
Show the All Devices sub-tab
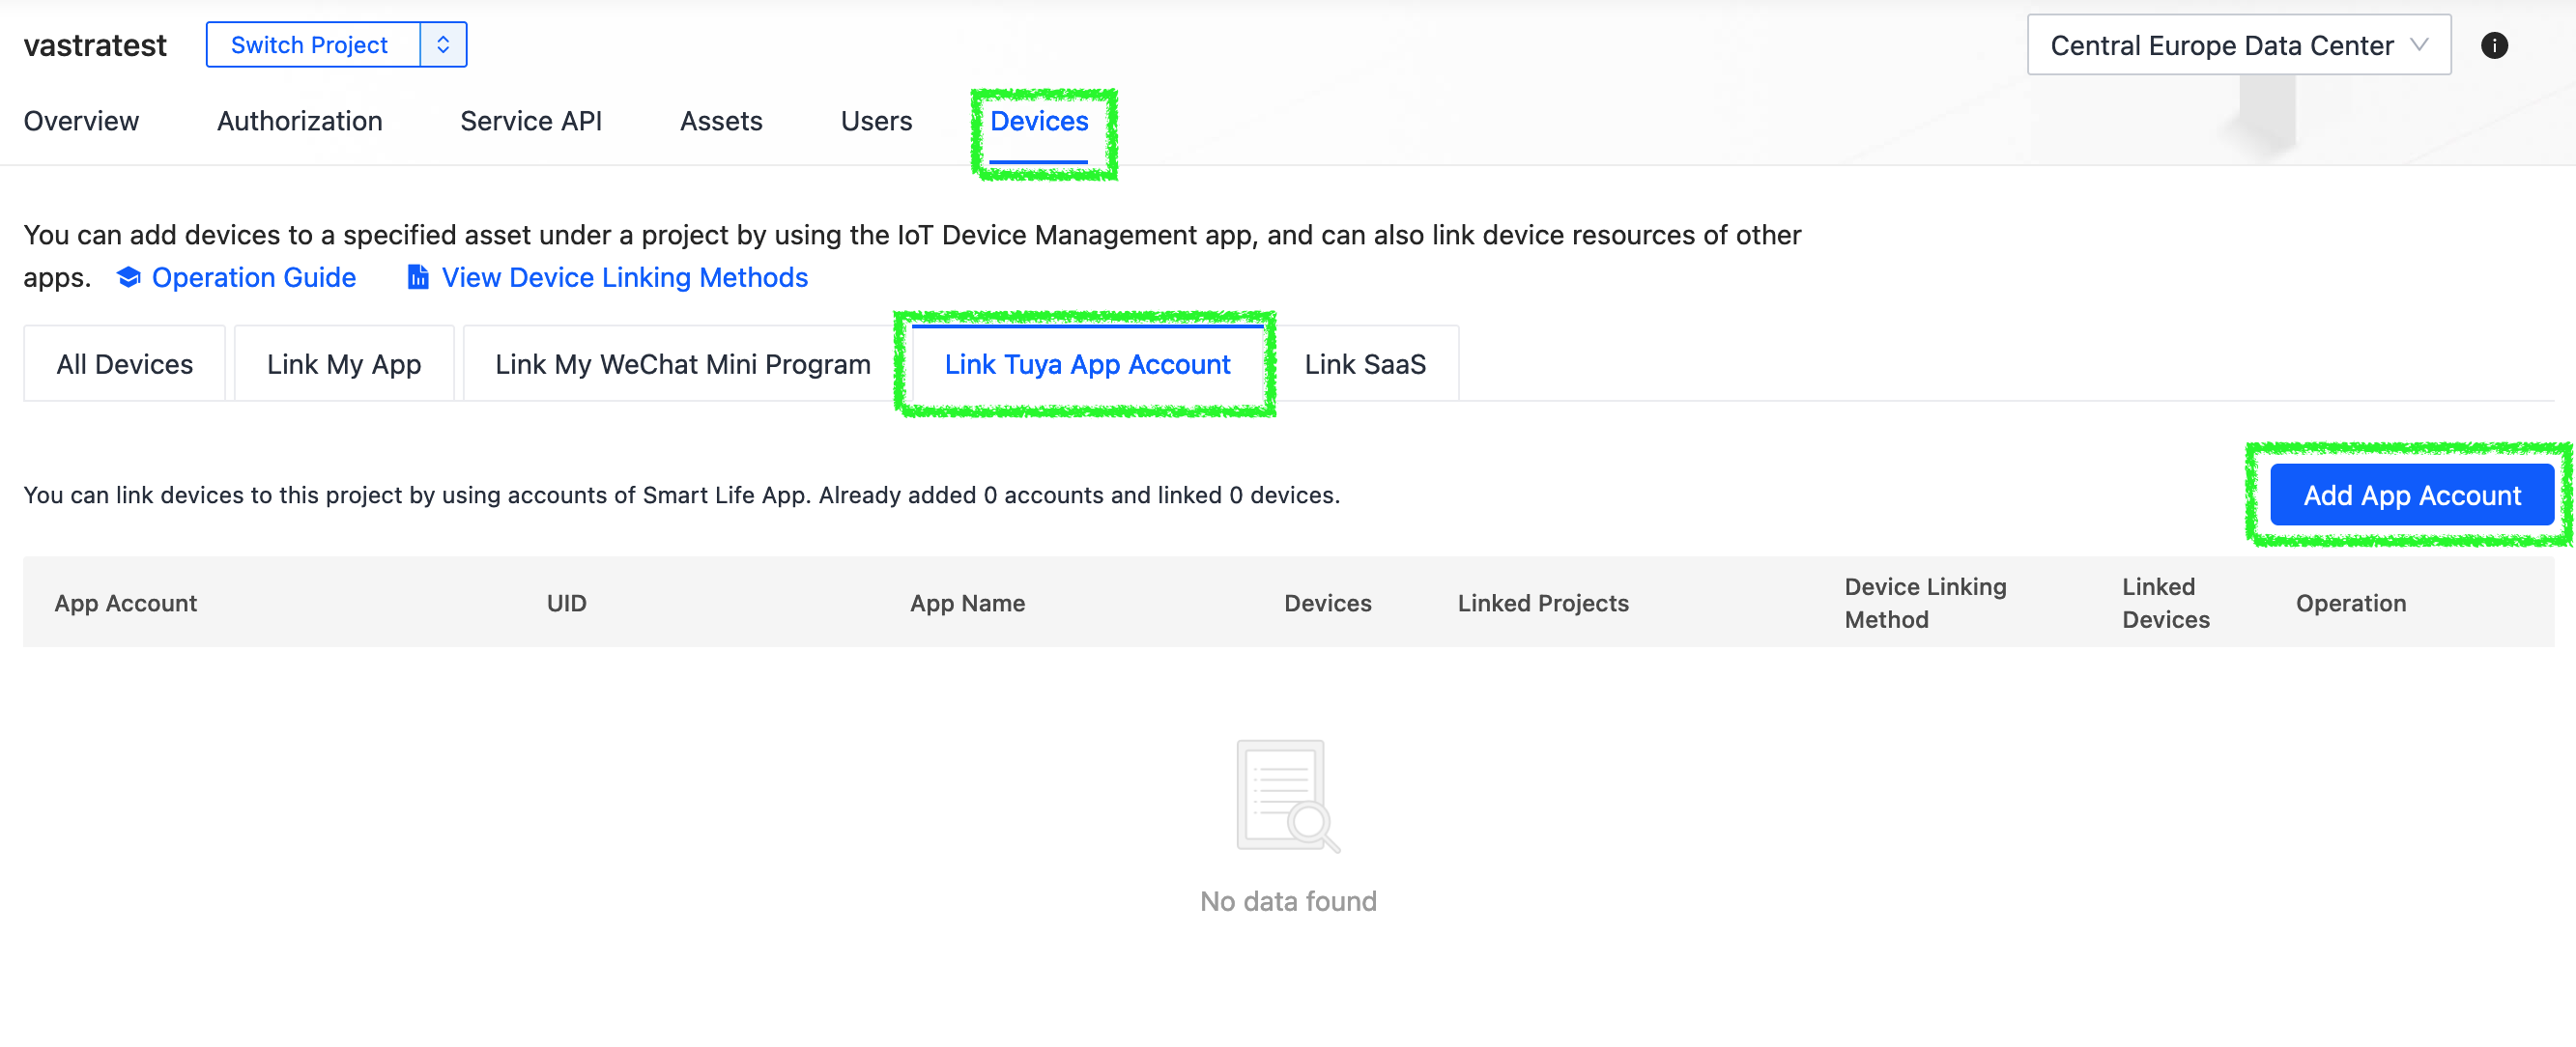point(124,364)
